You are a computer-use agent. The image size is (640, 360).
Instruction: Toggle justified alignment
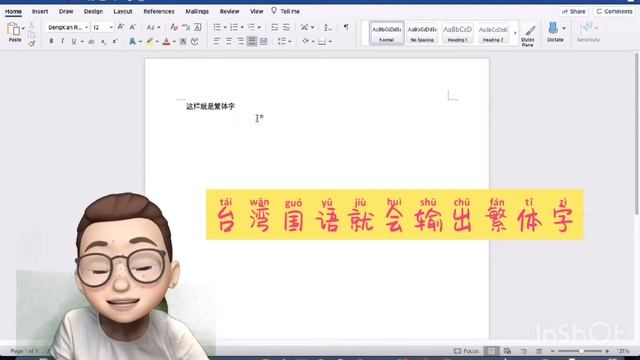pyautogui.click(x=252, y=41)
